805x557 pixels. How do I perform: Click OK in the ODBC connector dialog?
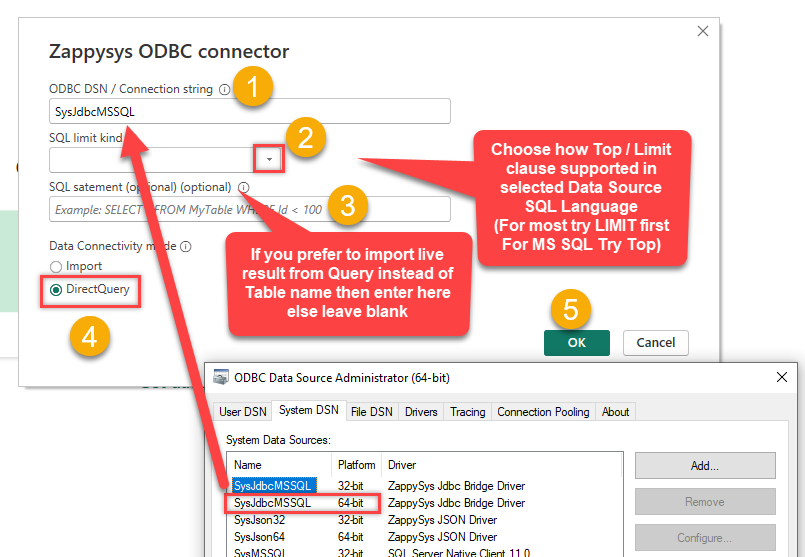tap(577, 343)
